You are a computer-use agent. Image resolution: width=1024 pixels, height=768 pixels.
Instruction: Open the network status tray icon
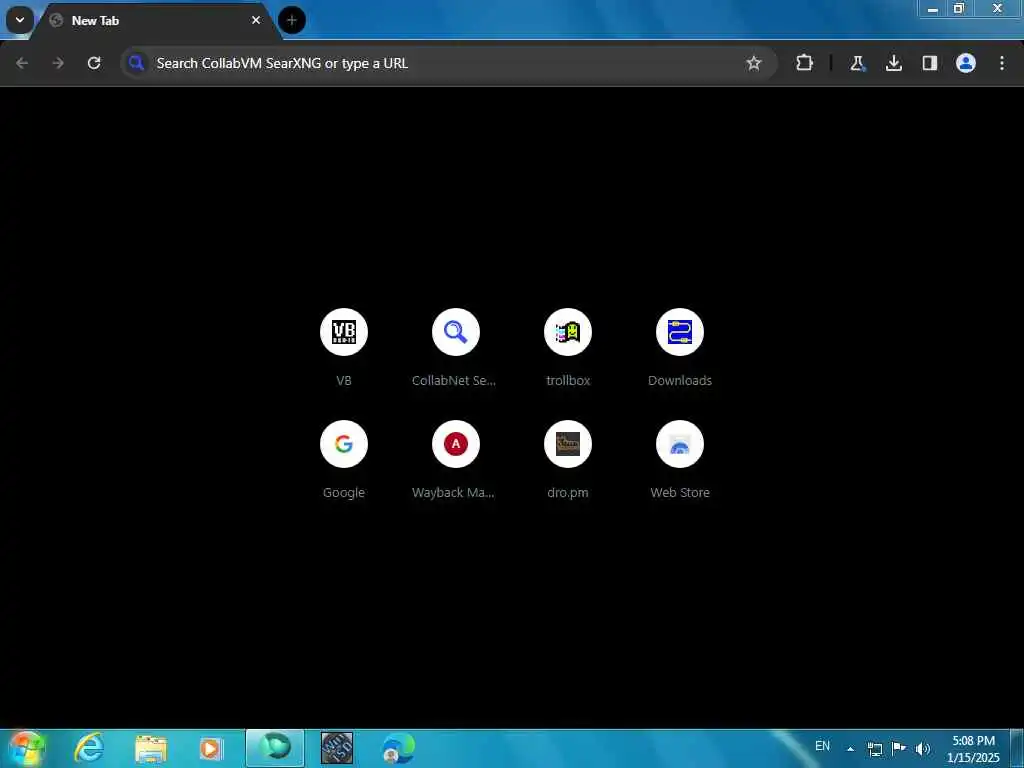(874, 749)
